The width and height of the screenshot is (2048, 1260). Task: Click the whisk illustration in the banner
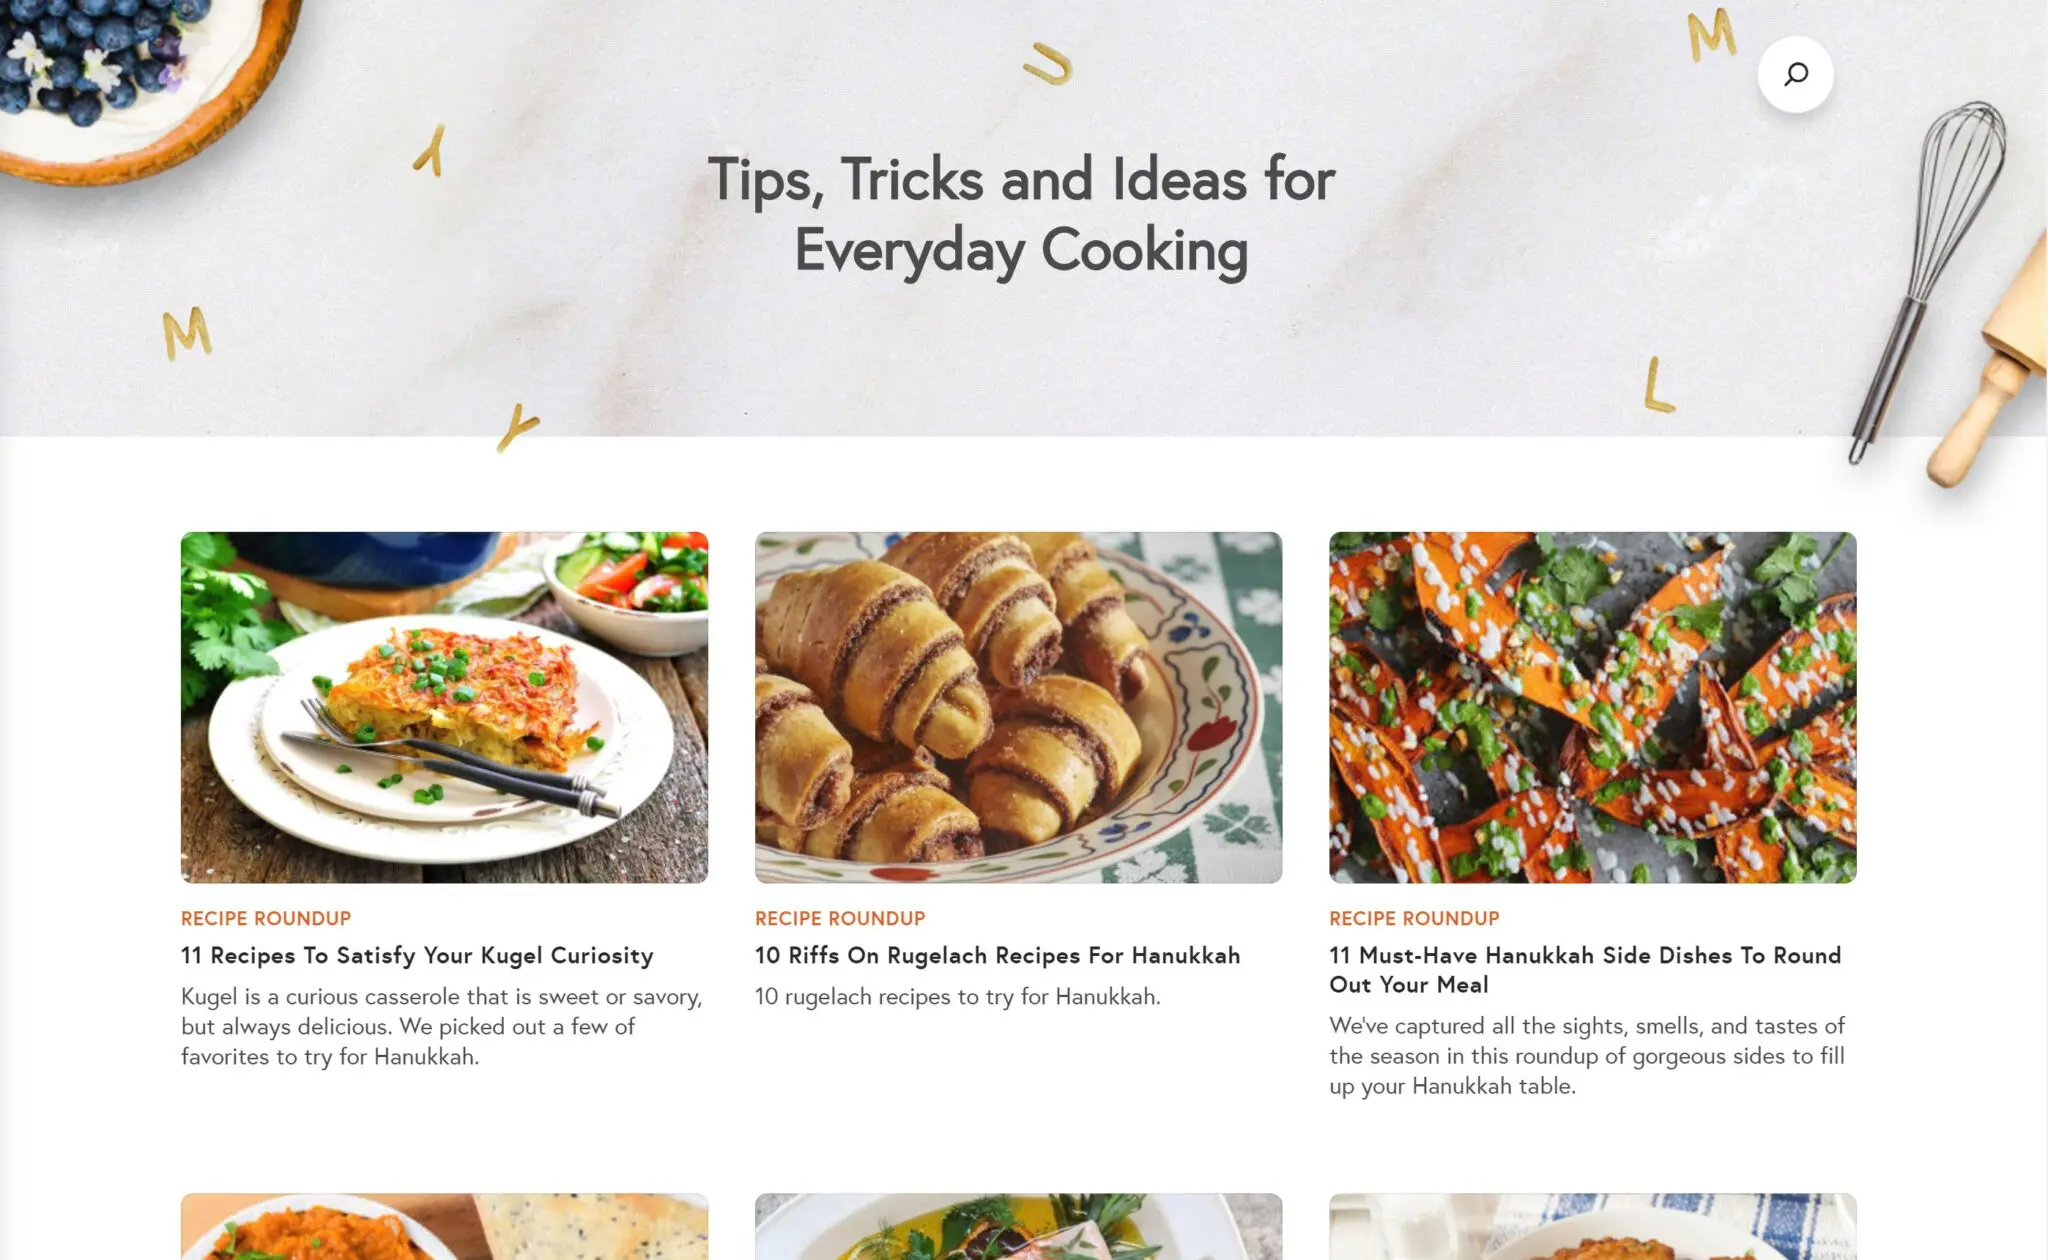pyautogui.click(x=1927, y=280)
